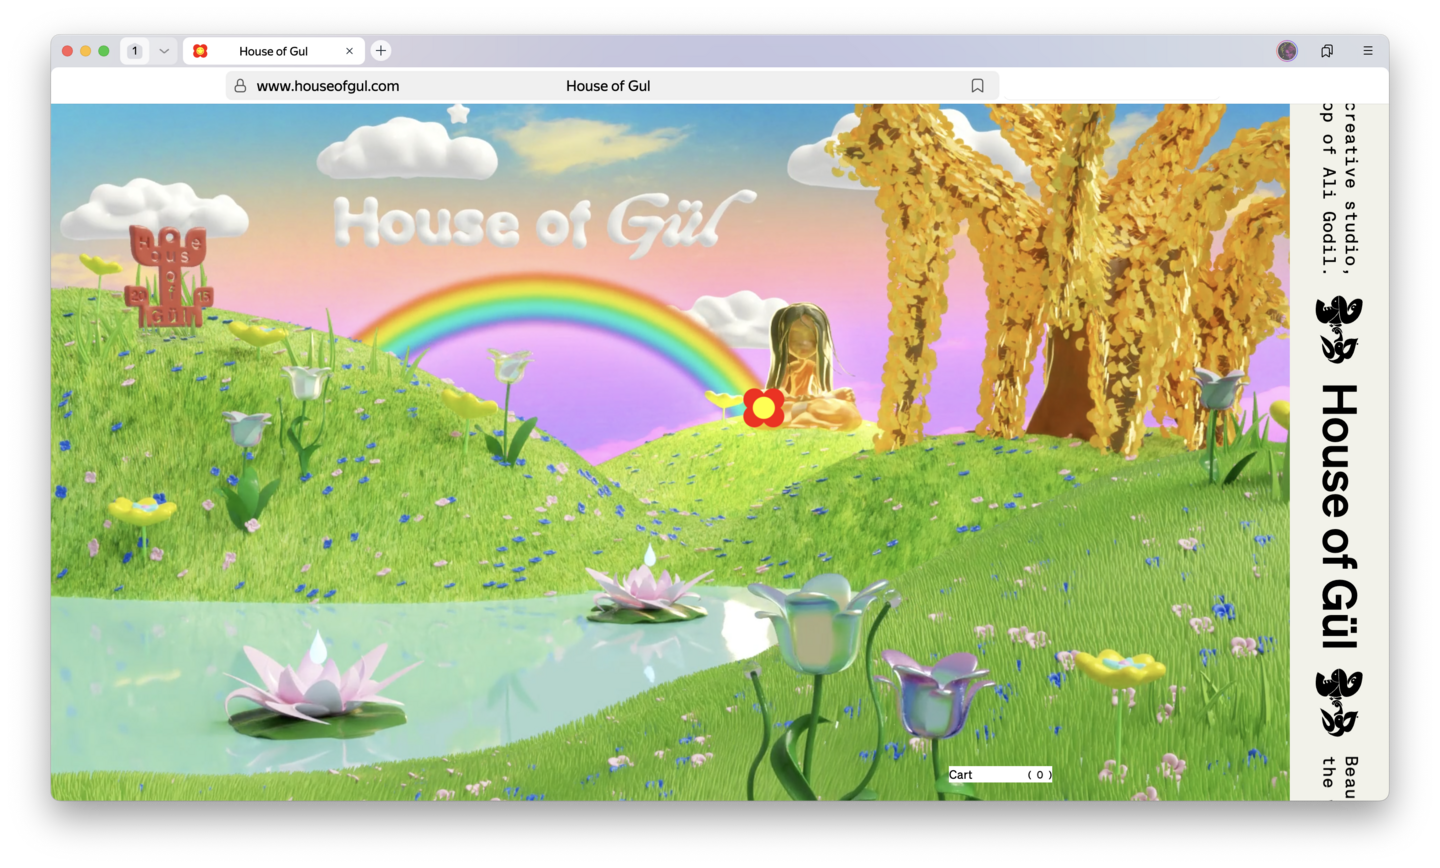The image size is (1440, 868).
Task: Click the vertical House of Gül sidebar title
Action: [1339, 516]
